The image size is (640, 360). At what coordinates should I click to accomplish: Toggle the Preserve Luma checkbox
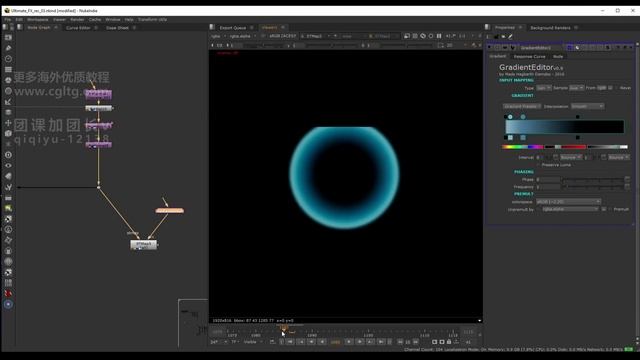point(539,165)
